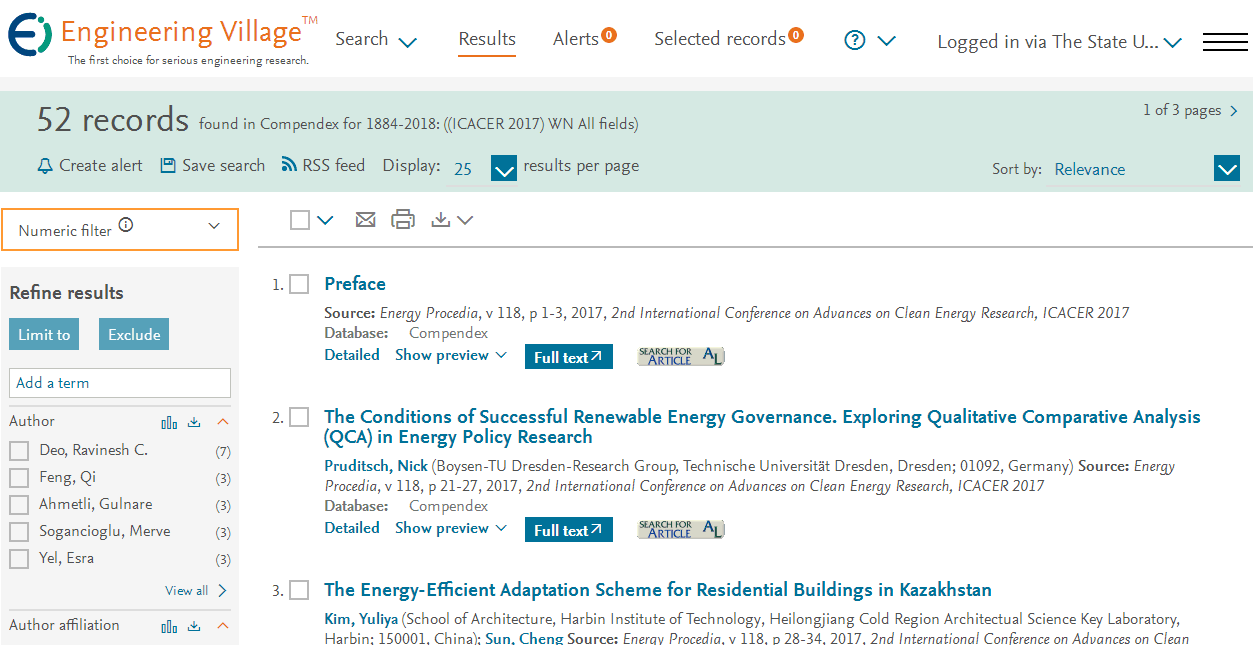
Task: Check the Deo, Ravinesh C. author checkbox
Action: coord(19,451)
